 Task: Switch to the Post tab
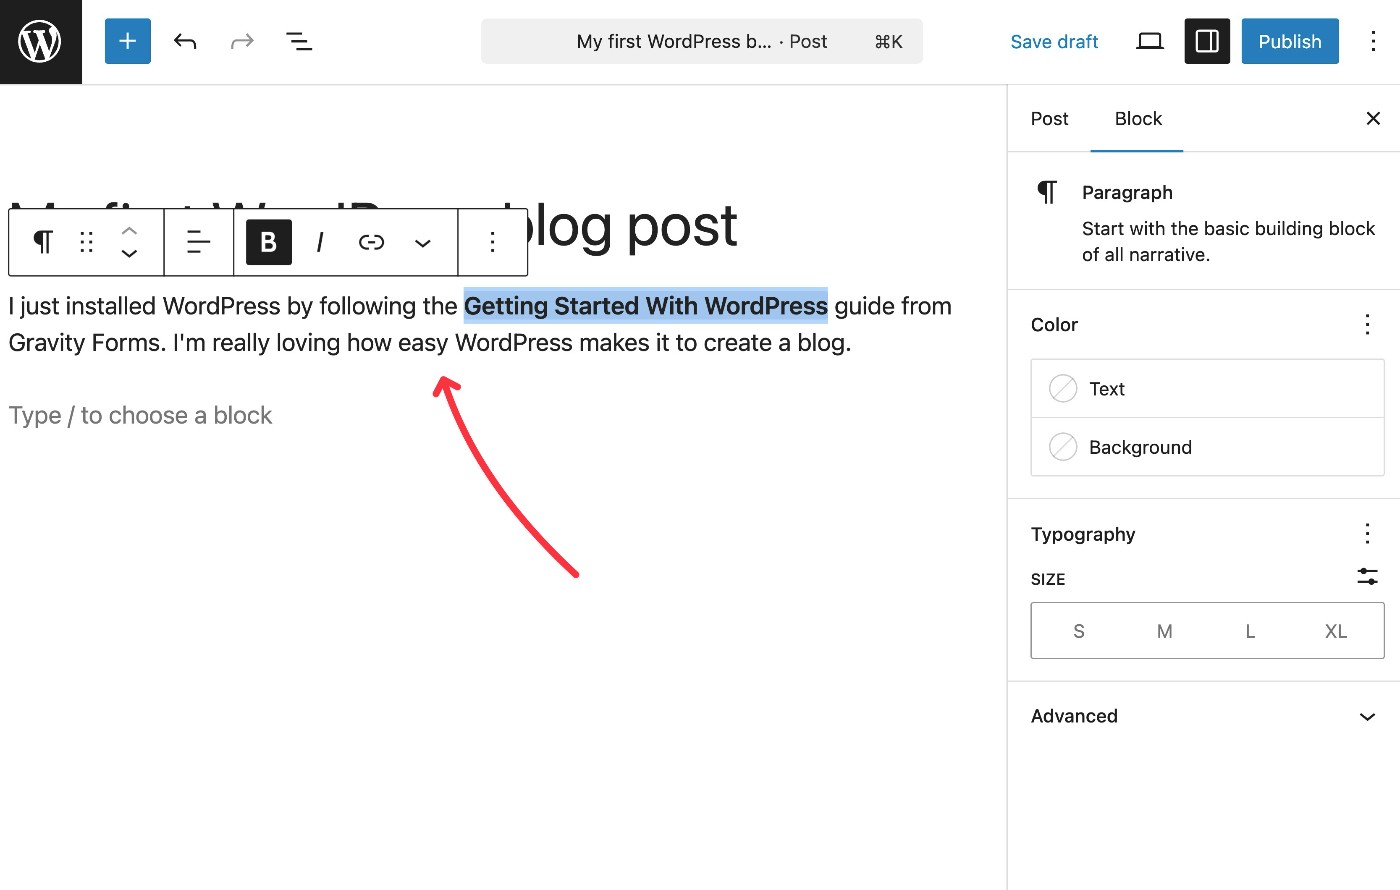[1049, 118]
